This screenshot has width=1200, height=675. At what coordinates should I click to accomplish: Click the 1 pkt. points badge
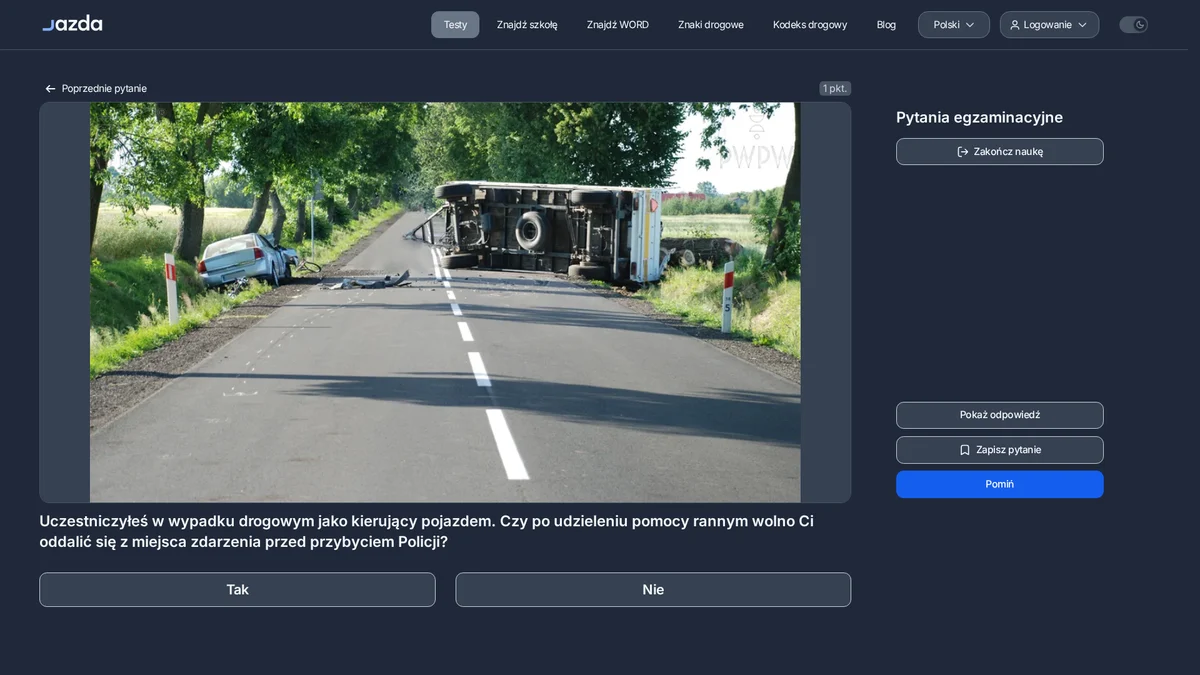tap(835, 88)
